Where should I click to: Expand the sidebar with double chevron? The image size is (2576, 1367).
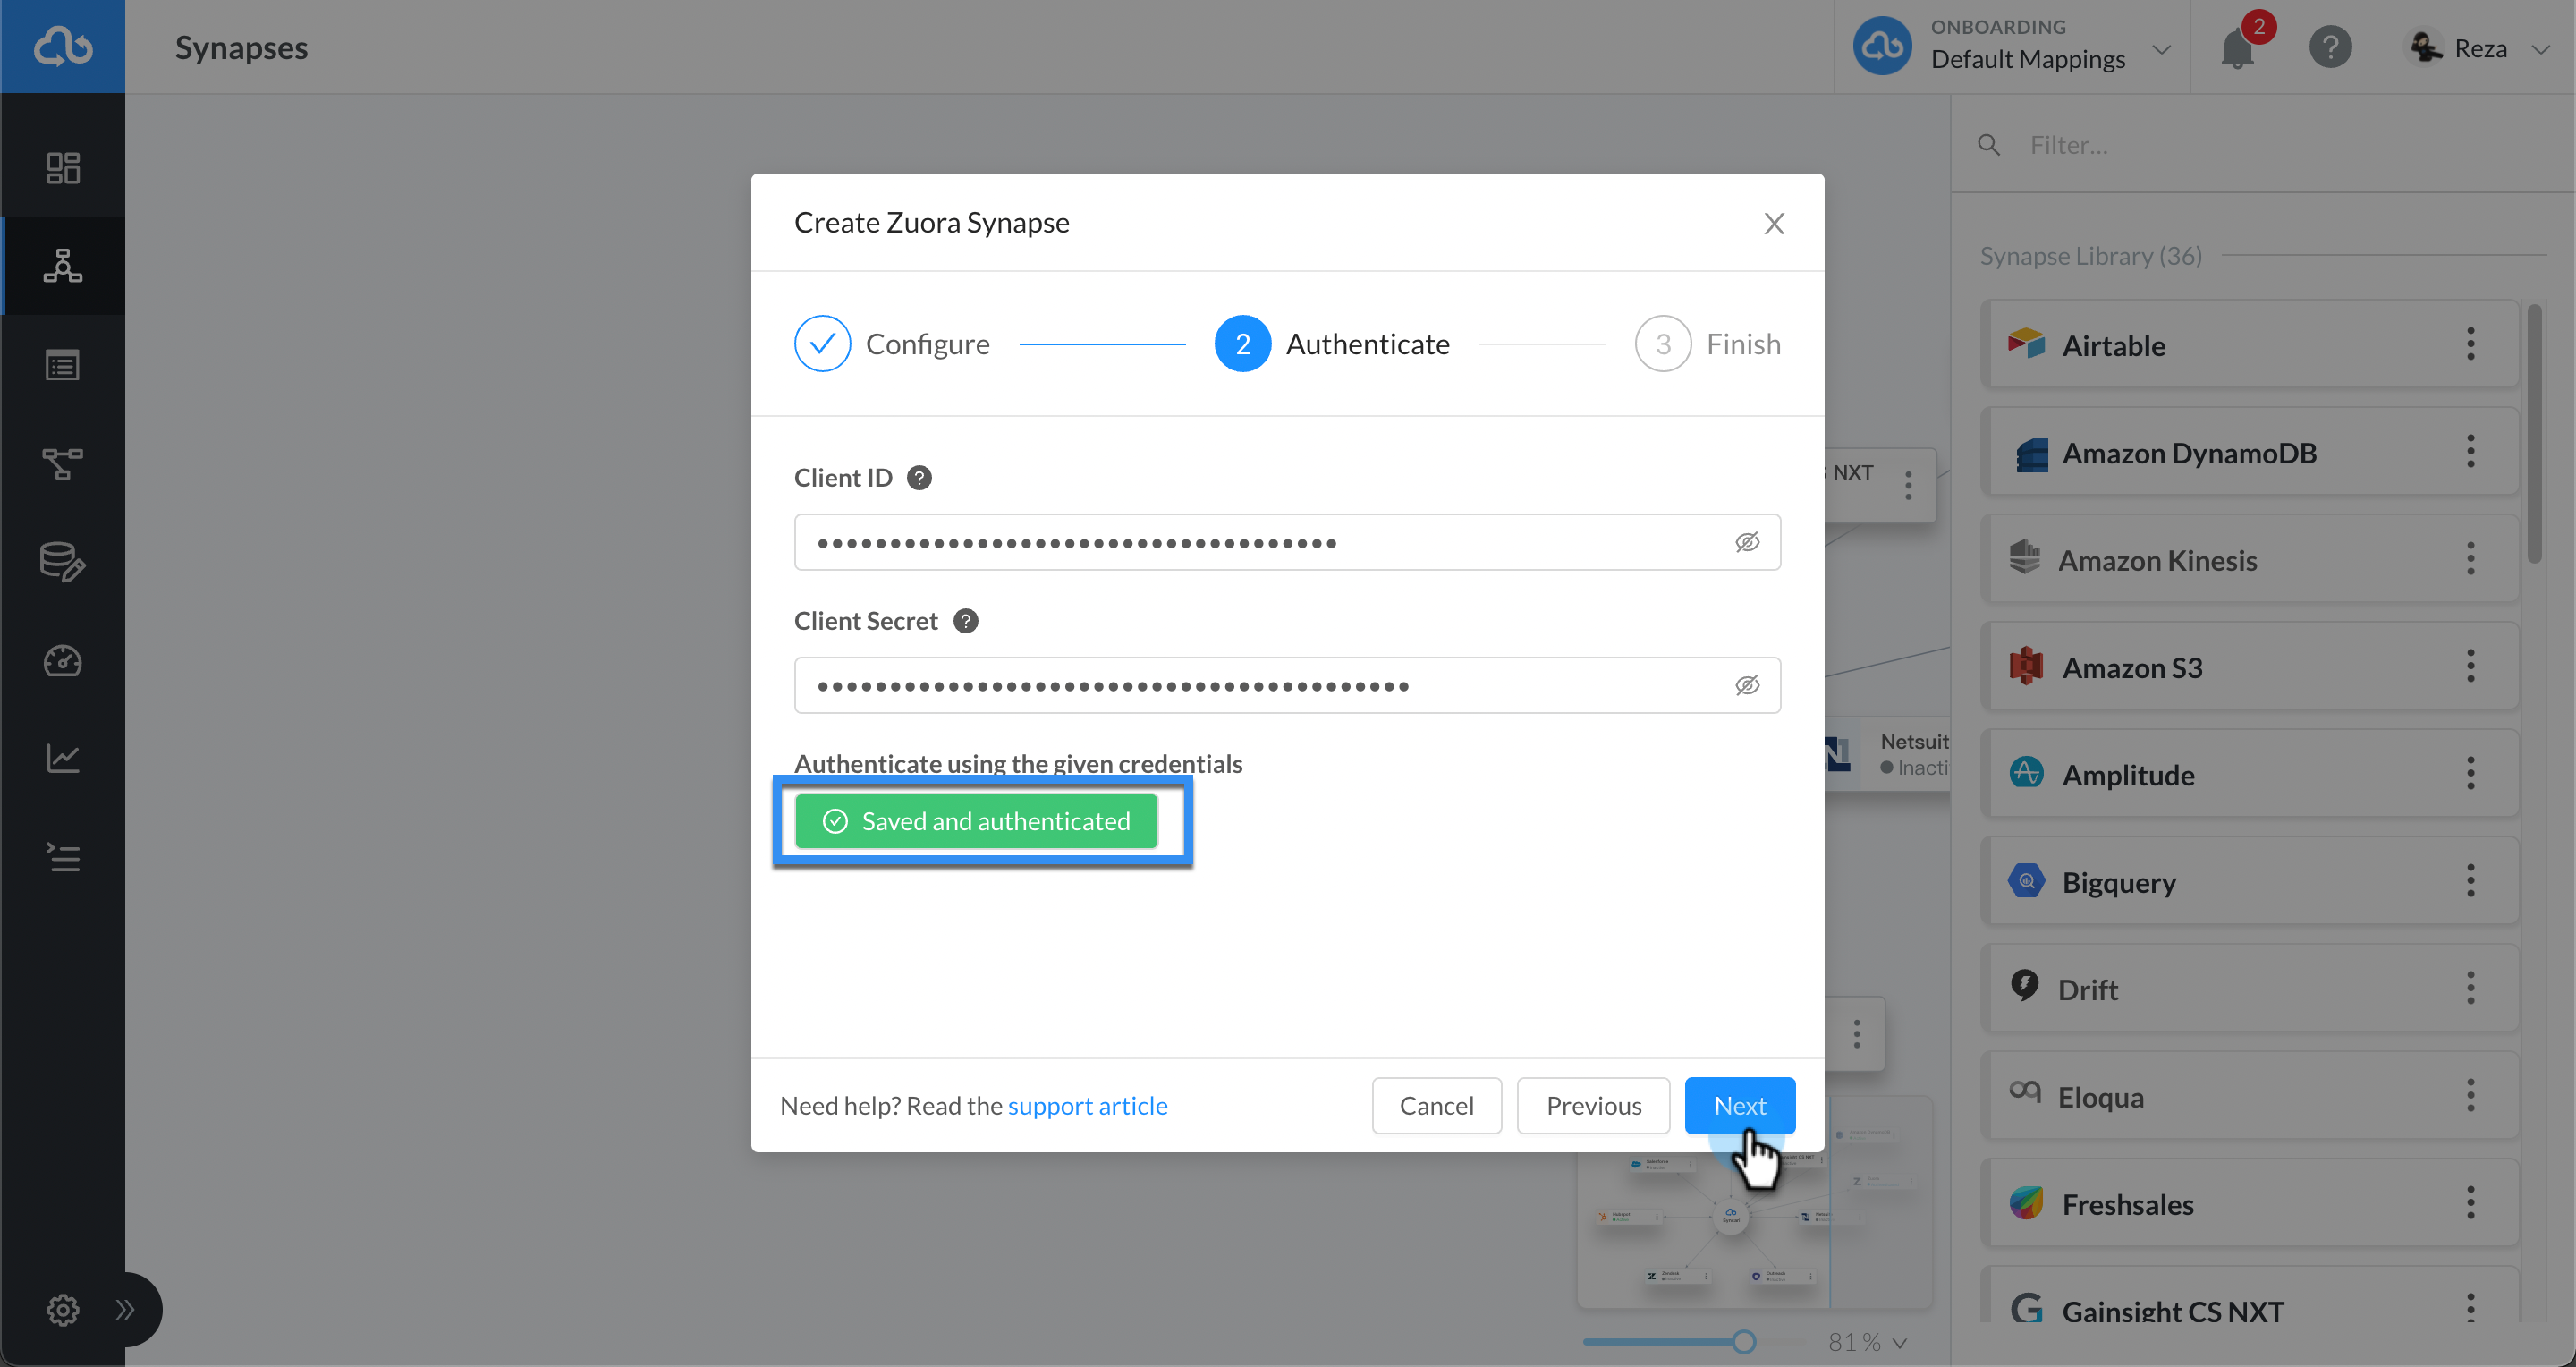click(125, 1309)
